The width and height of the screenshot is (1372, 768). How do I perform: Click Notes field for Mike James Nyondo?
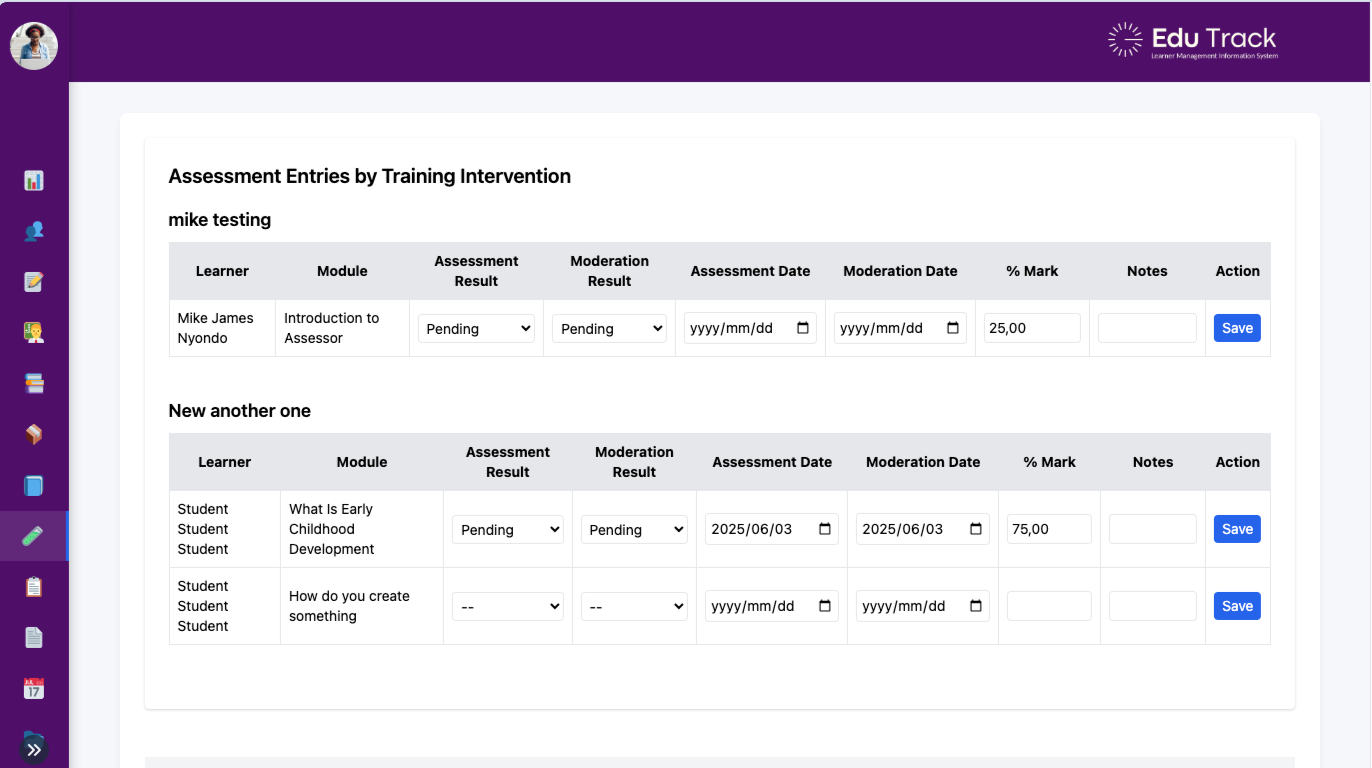point(1146,328)
